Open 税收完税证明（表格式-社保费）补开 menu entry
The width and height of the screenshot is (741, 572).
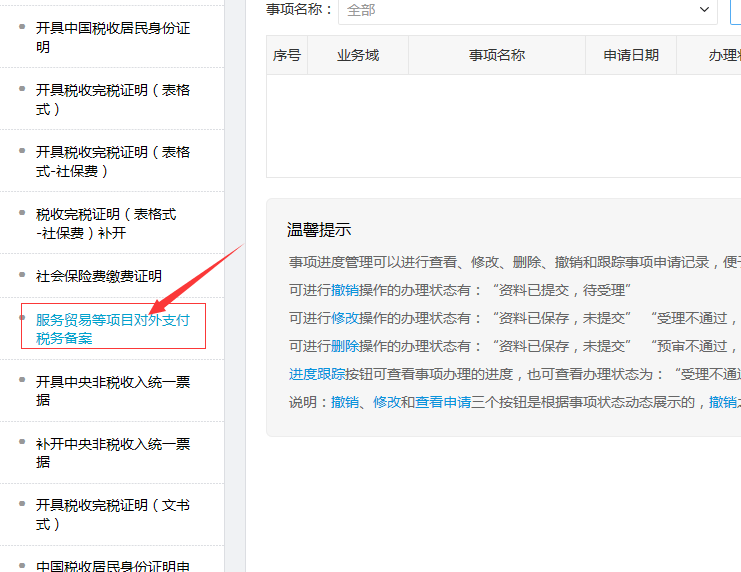(105, 224)
